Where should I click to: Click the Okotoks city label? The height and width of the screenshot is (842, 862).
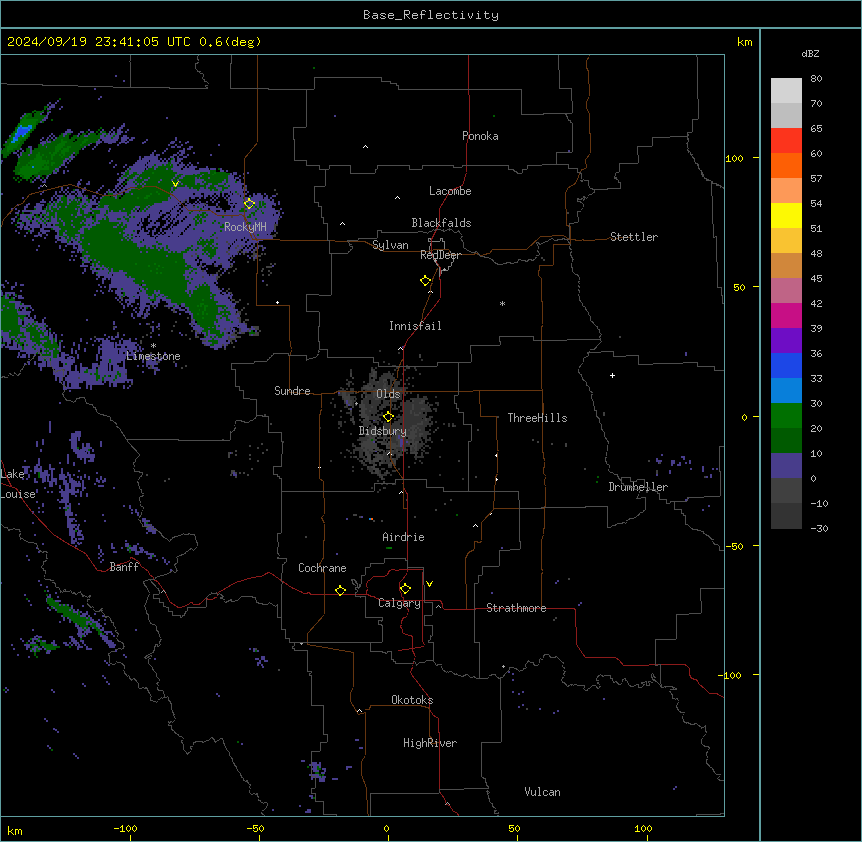[x=412, y=700]
